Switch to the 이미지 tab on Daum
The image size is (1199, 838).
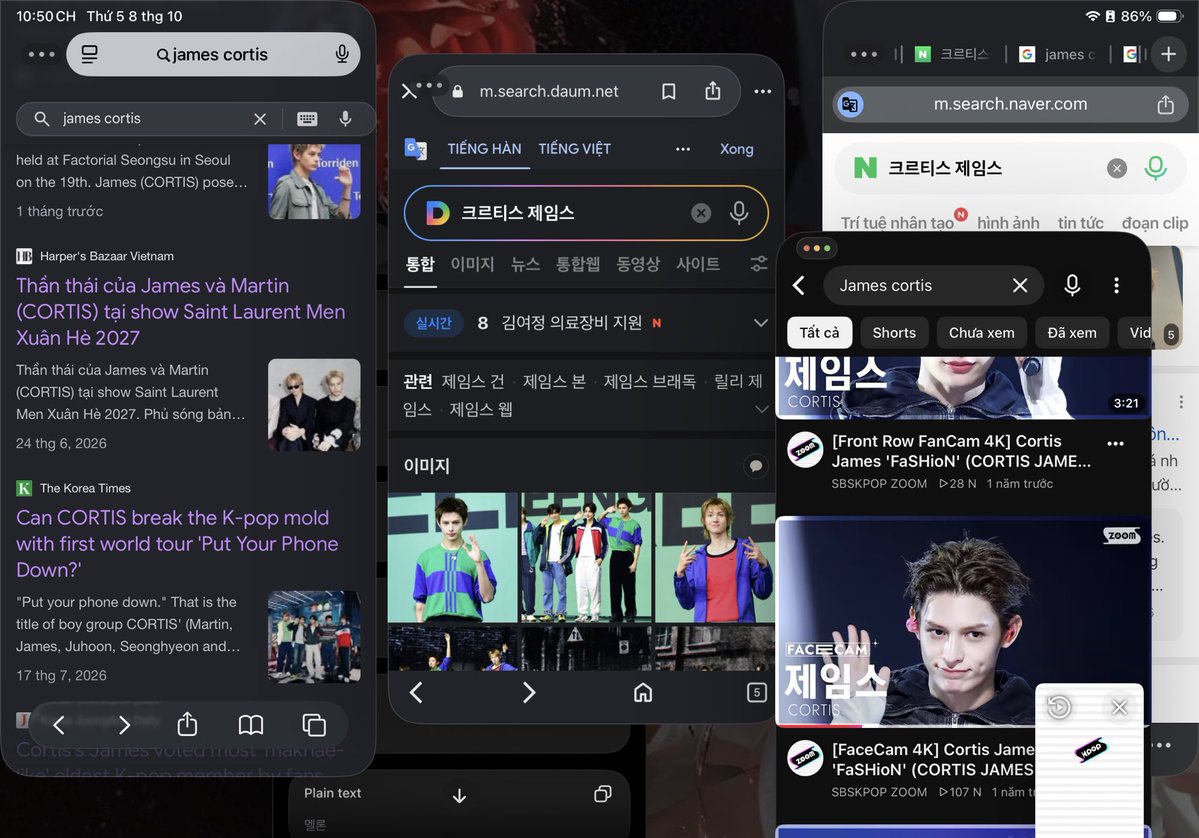472,265
